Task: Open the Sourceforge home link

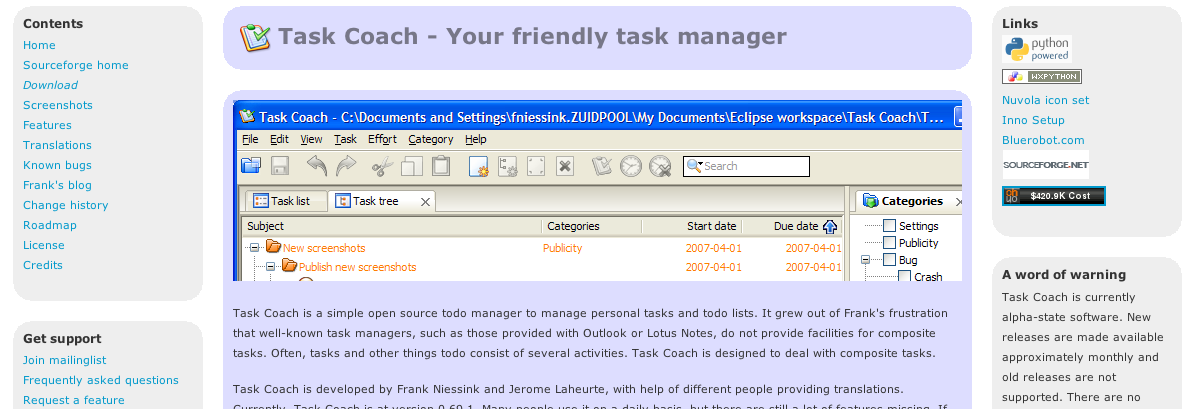Action: [75, 65]
